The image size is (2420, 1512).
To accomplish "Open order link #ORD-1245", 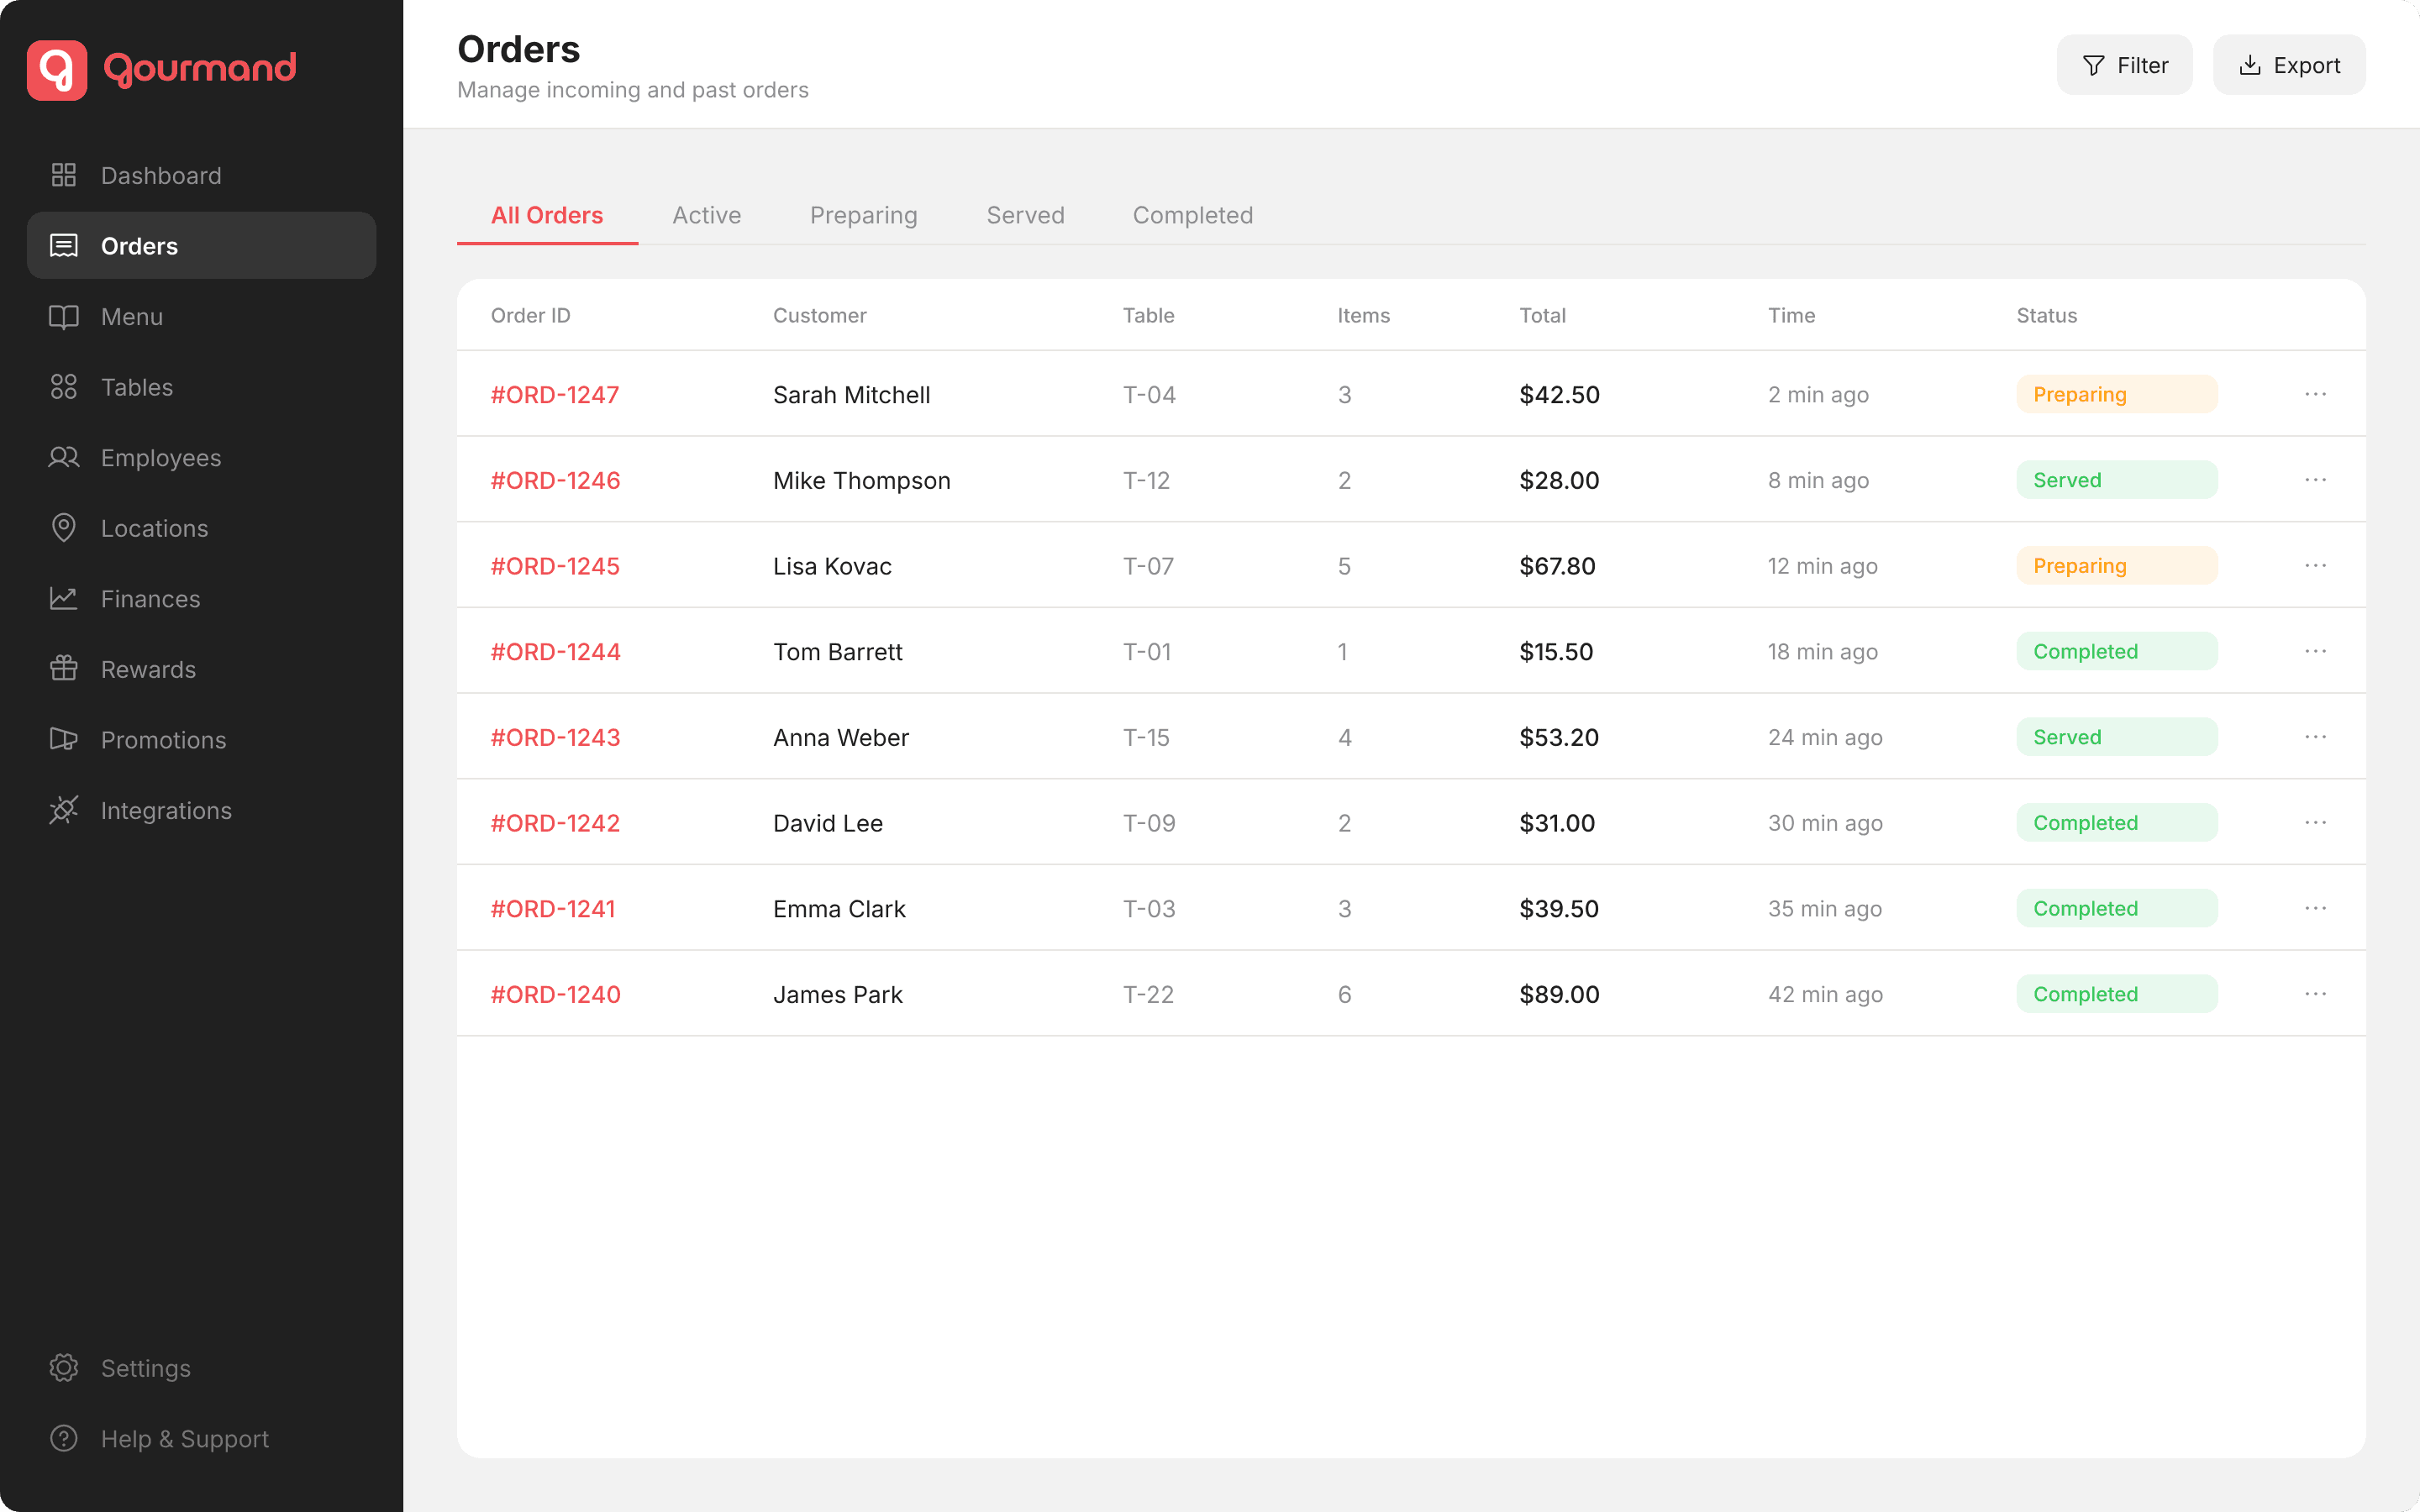I will click(555, 565).
